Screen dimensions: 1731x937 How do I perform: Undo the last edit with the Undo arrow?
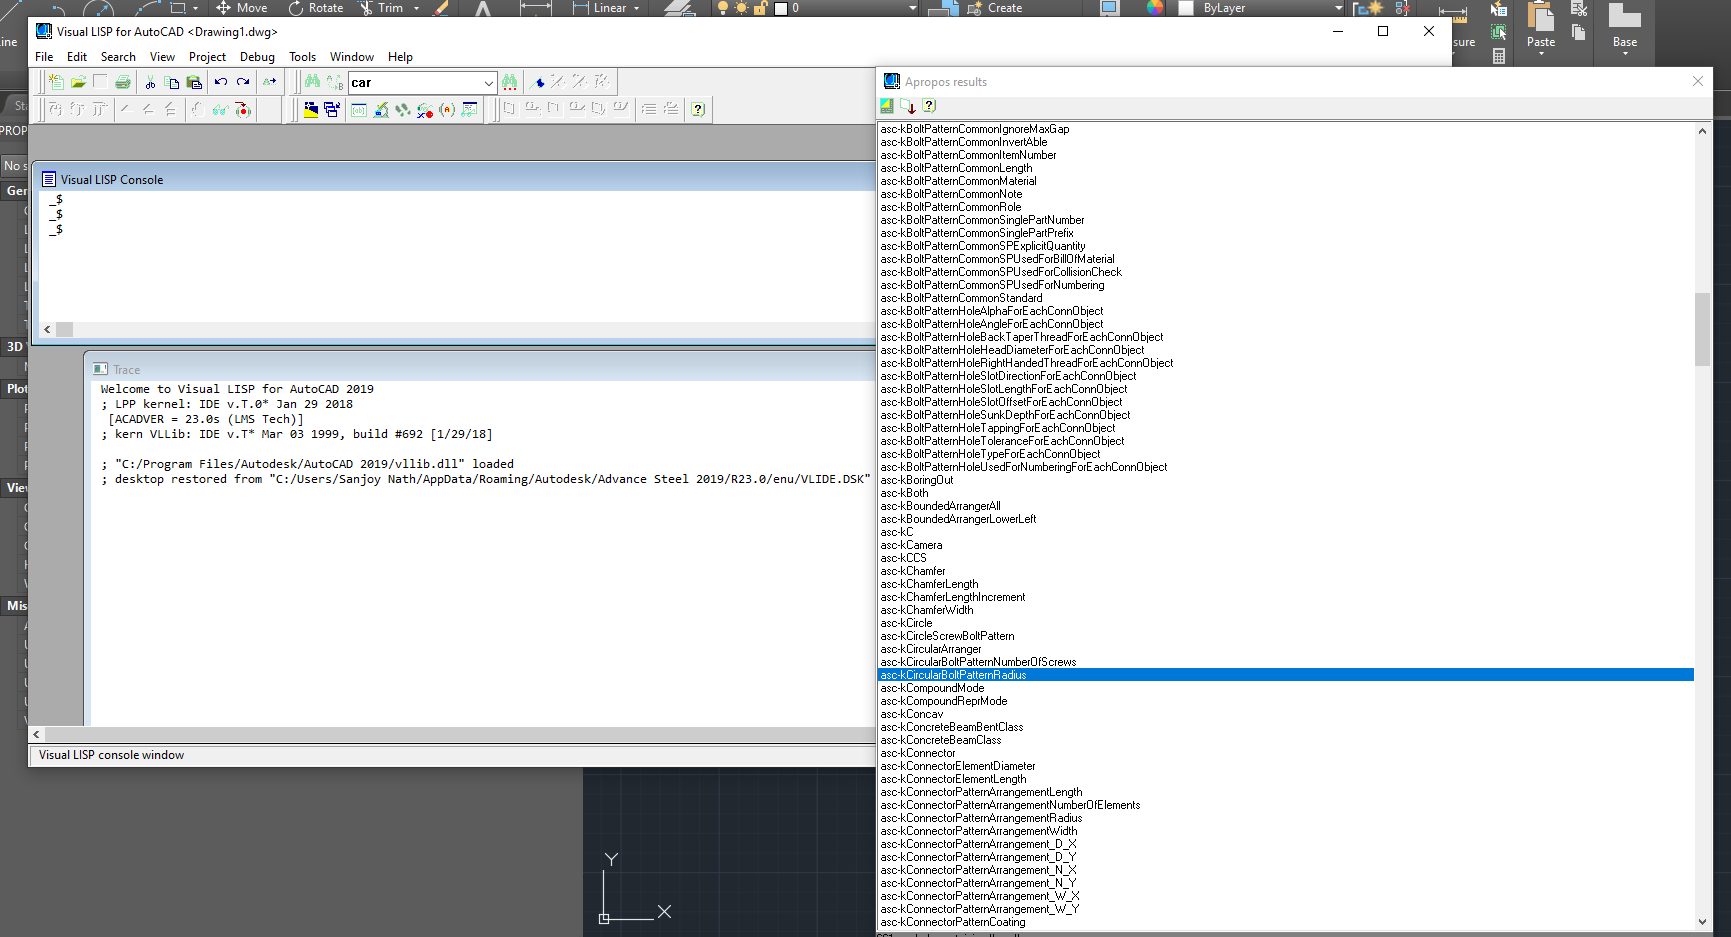220,82
